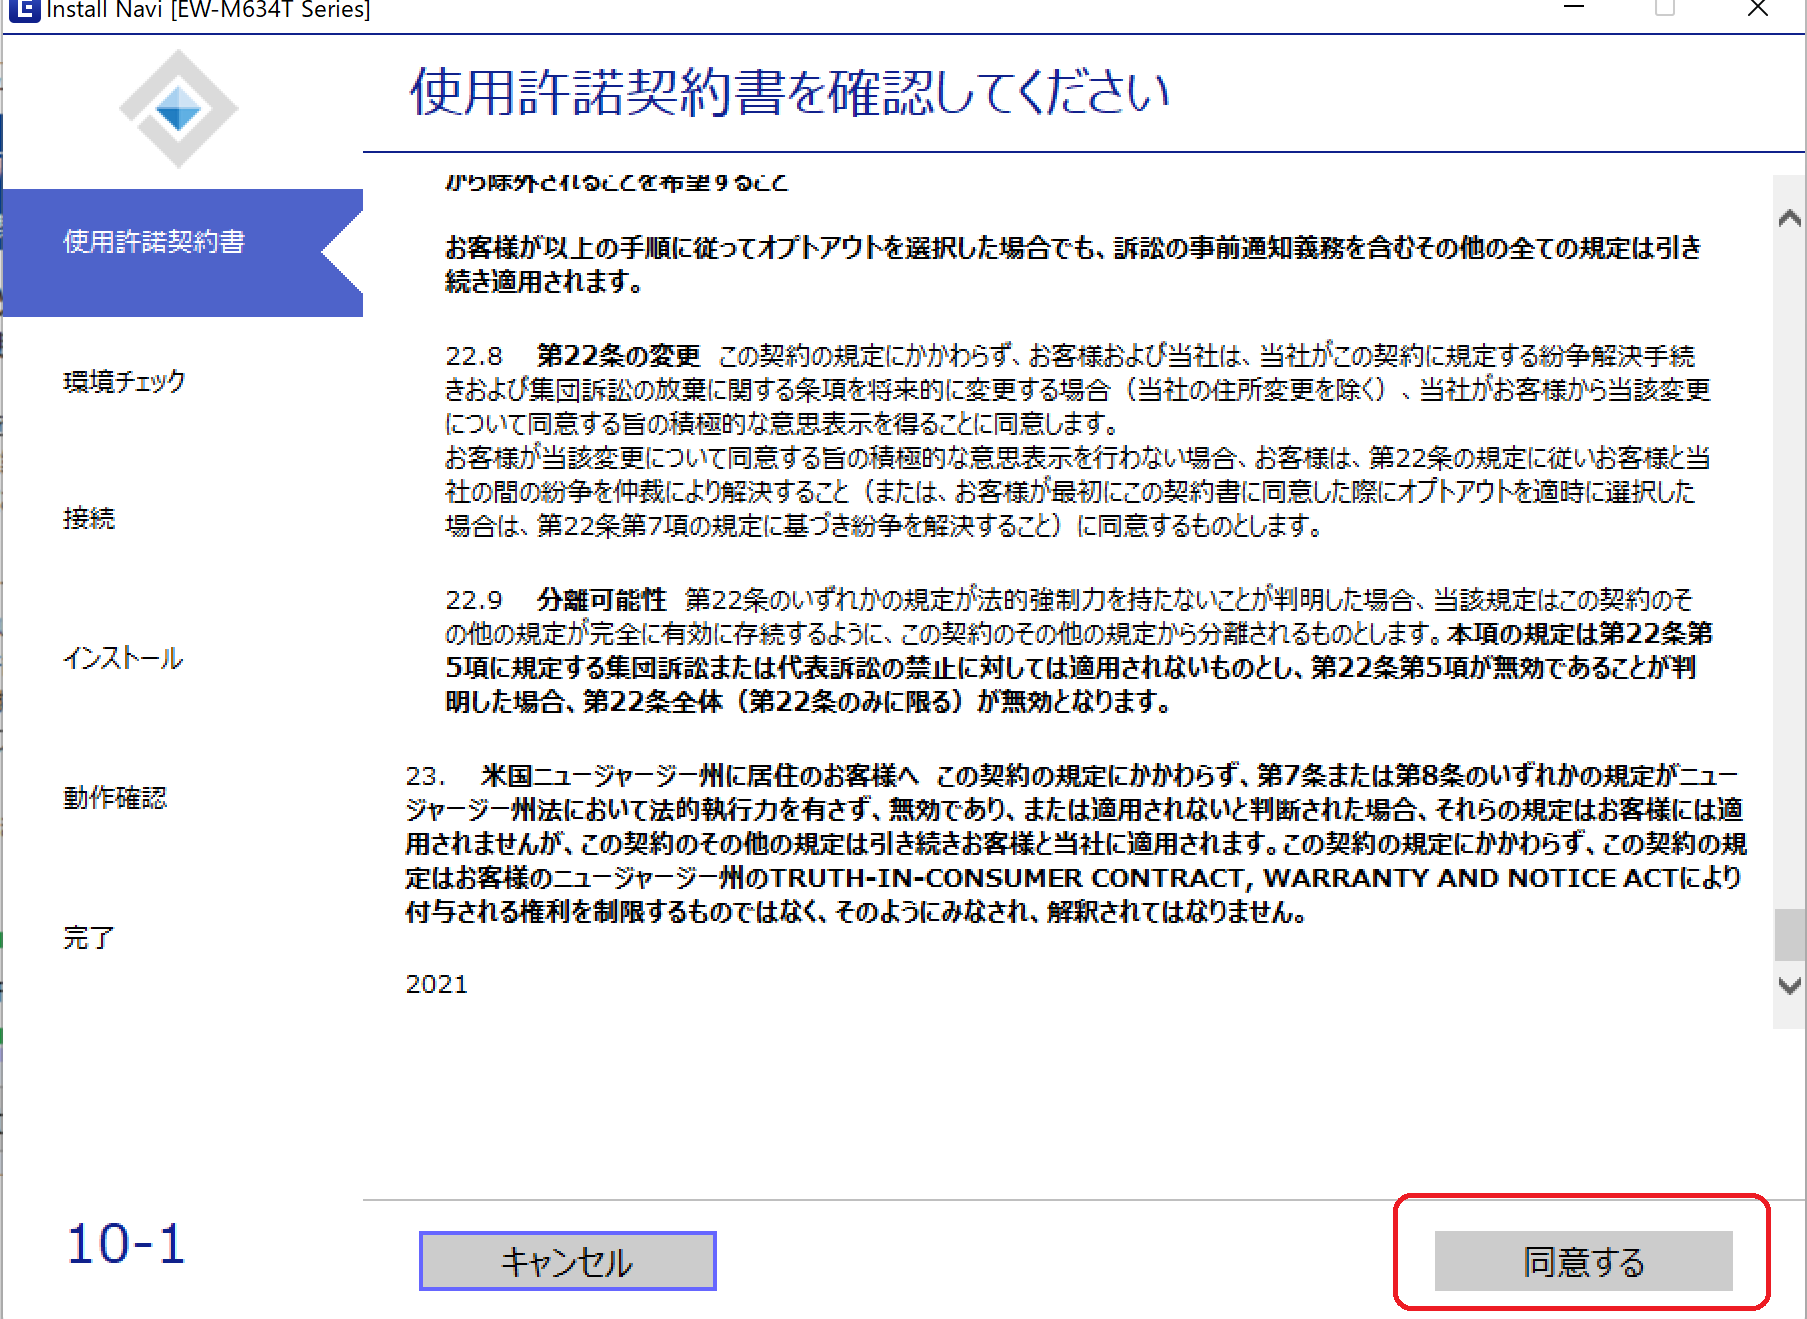Select the 環境チェック step in sidebar
The width and height of the screenshot is (1807, 1319).
[x=124, y=382]
